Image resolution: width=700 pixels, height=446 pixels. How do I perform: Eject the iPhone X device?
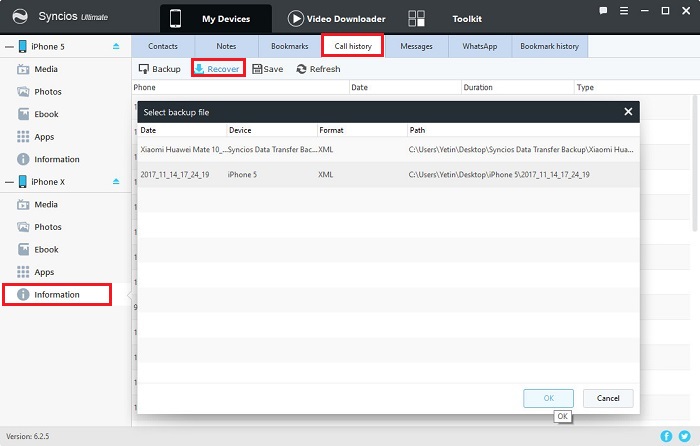pyautogui.click(x=116, y=181)
